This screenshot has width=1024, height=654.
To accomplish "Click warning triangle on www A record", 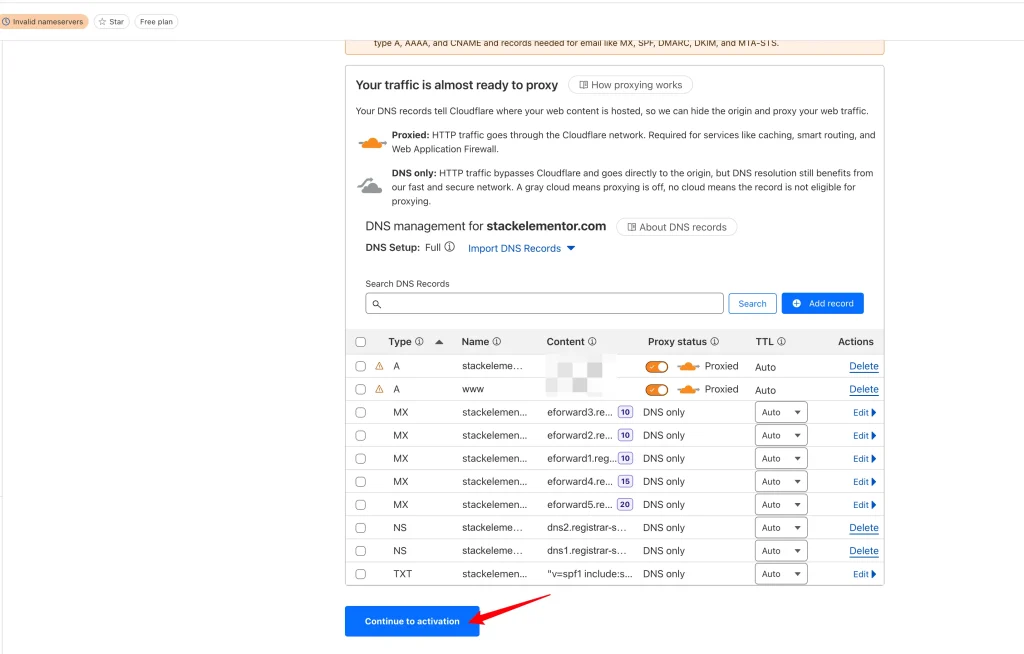I will click(x=379, y=389).
